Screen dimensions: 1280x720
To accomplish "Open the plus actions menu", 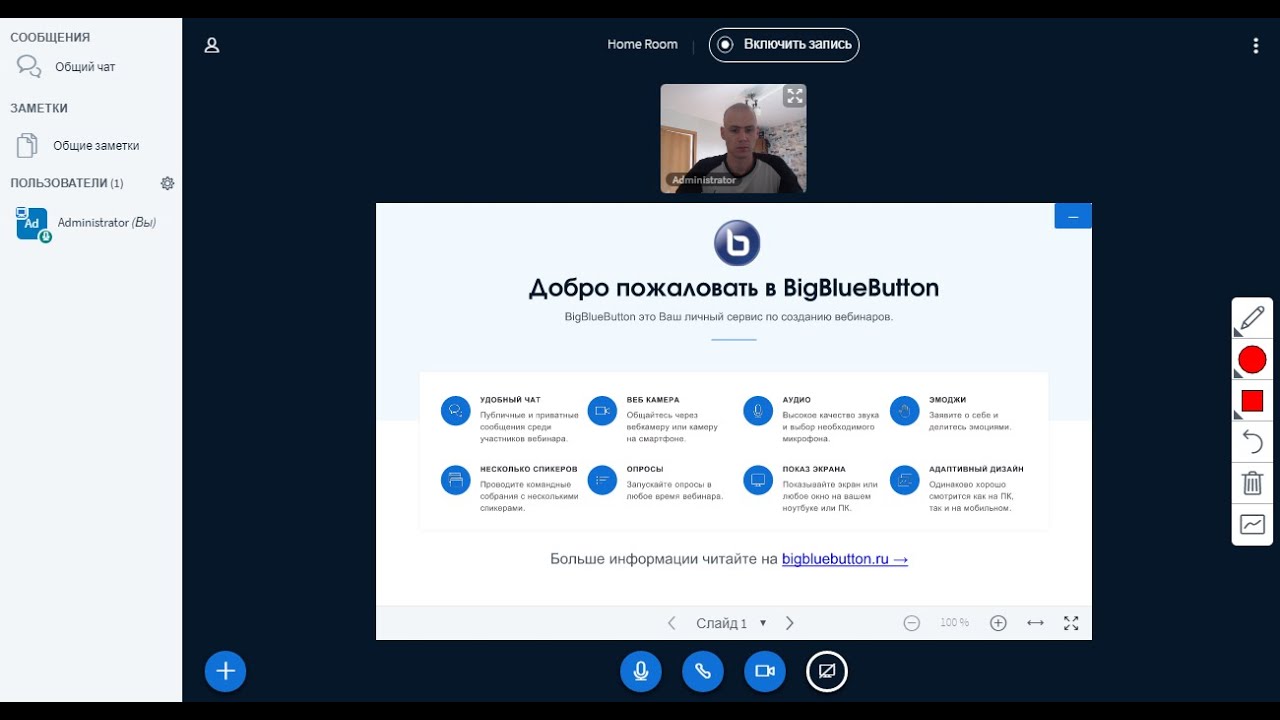I will [x=225, y=671].
